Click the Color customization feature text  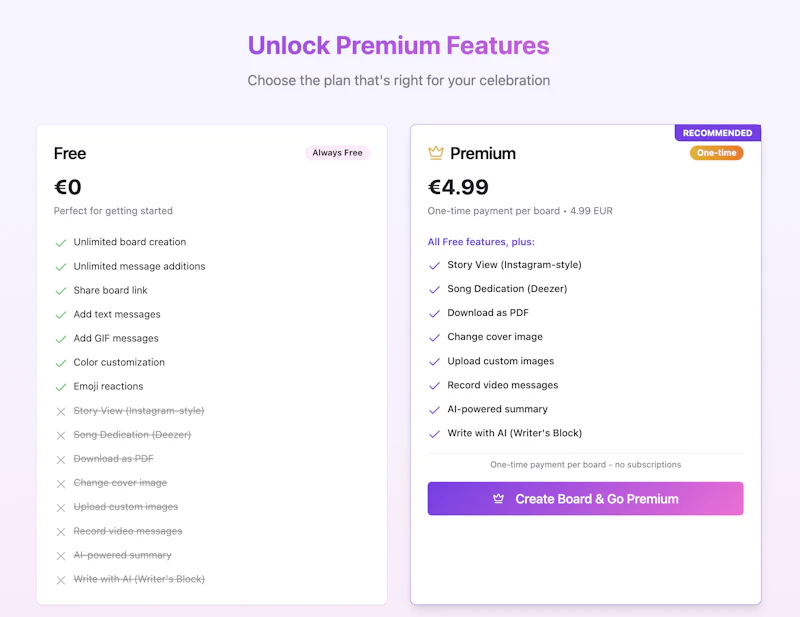(119, 362)
